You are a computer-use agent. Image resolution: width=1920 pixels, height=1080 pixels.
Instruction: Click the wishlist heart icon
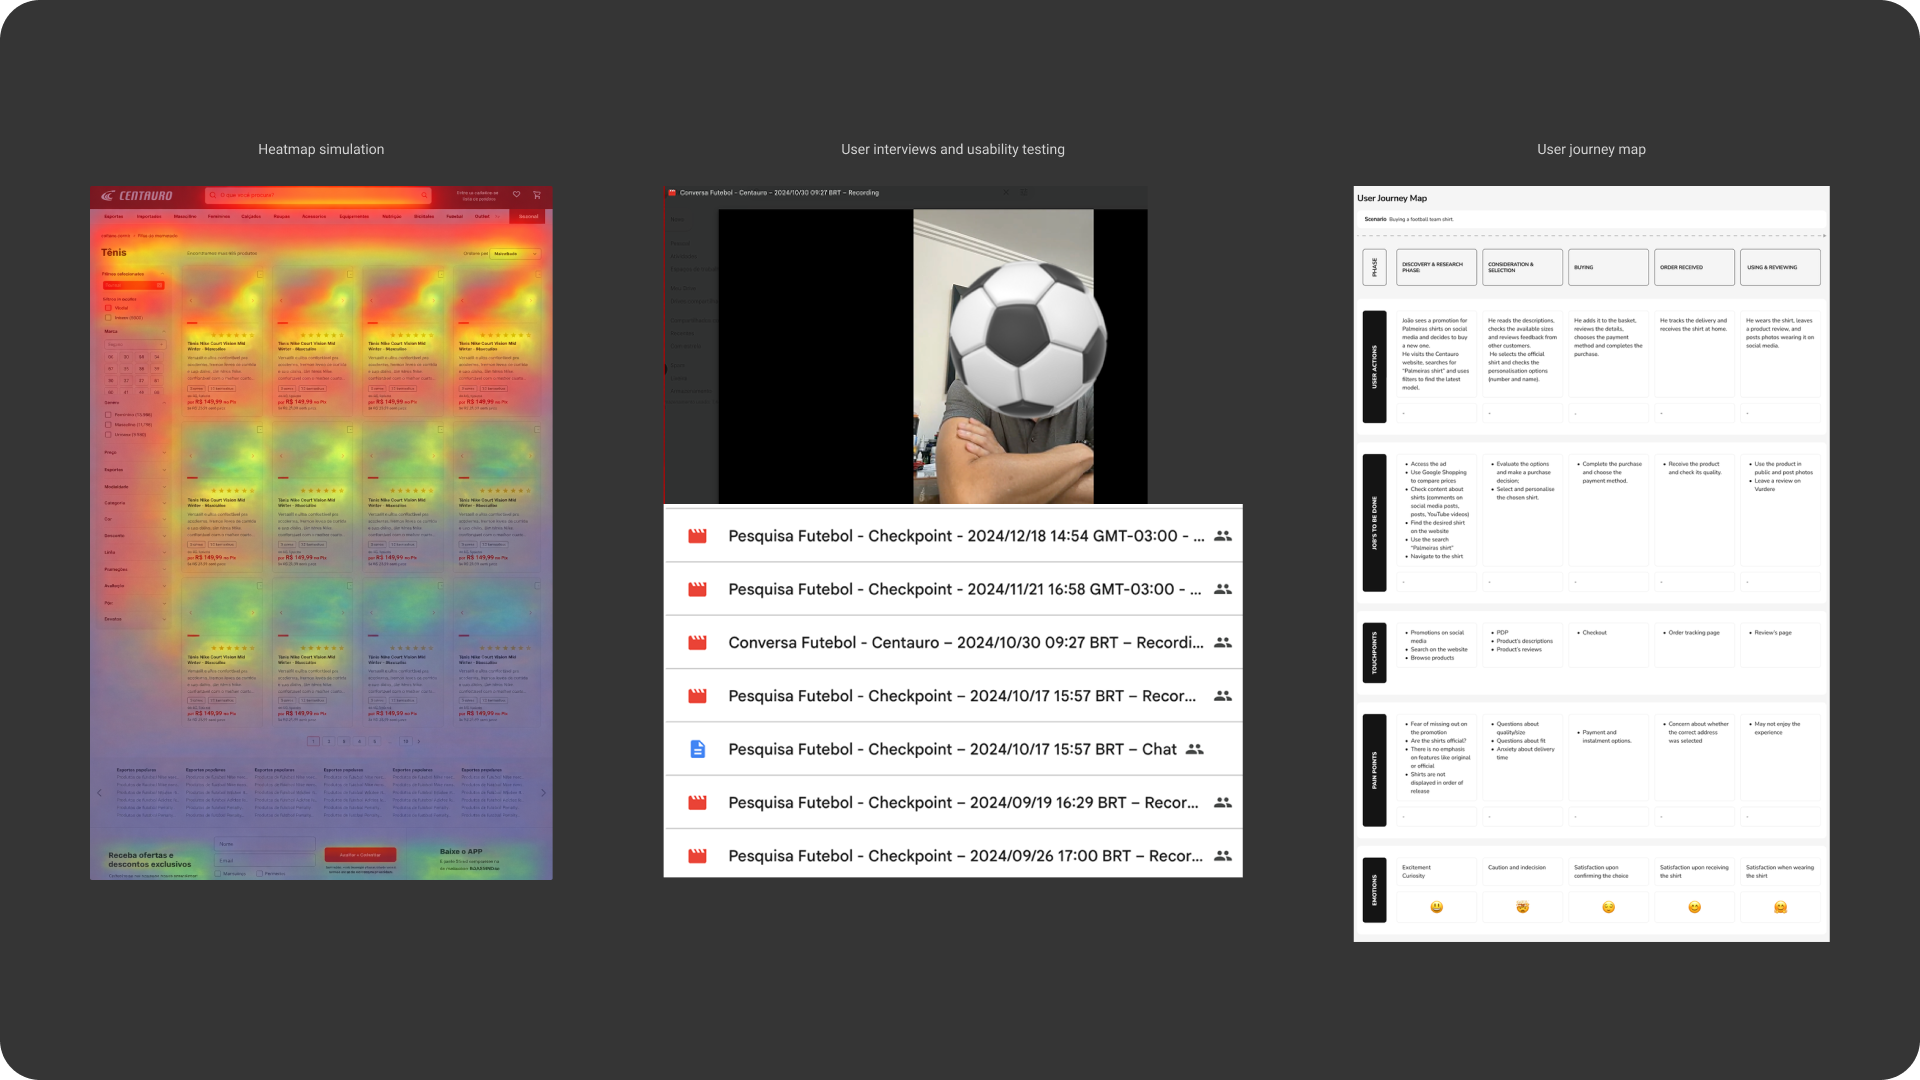tap(516, 195)
